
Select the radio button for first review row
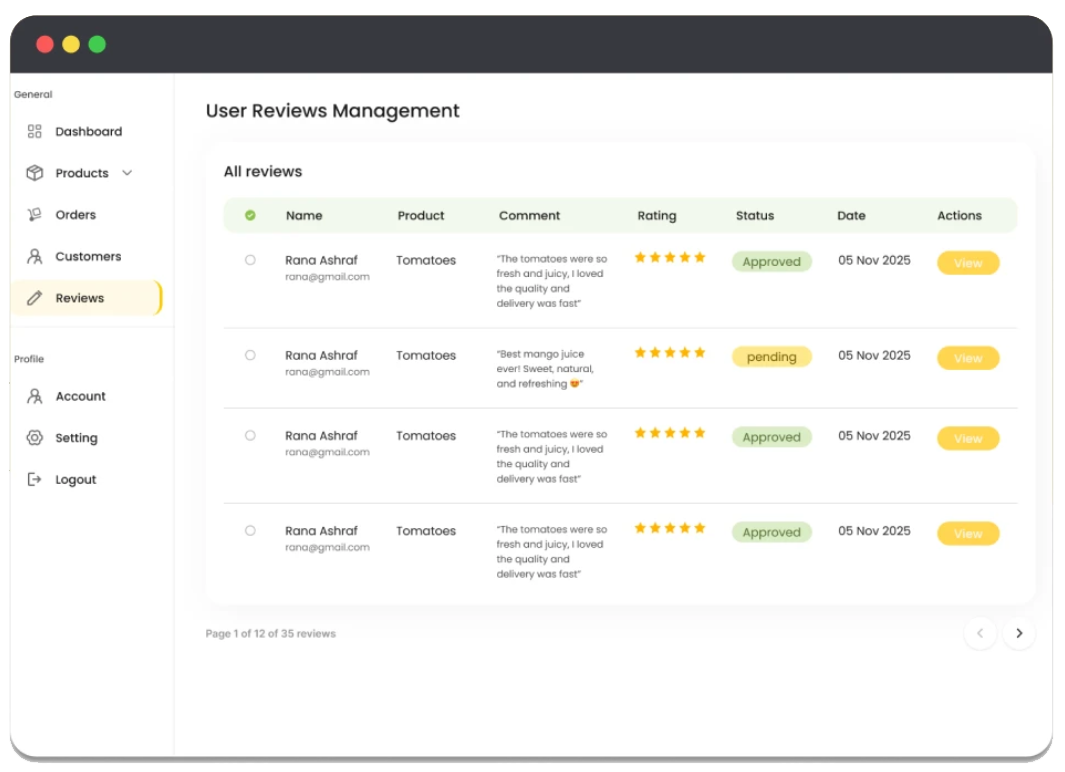pyautogui.click(x=250, y=260)
